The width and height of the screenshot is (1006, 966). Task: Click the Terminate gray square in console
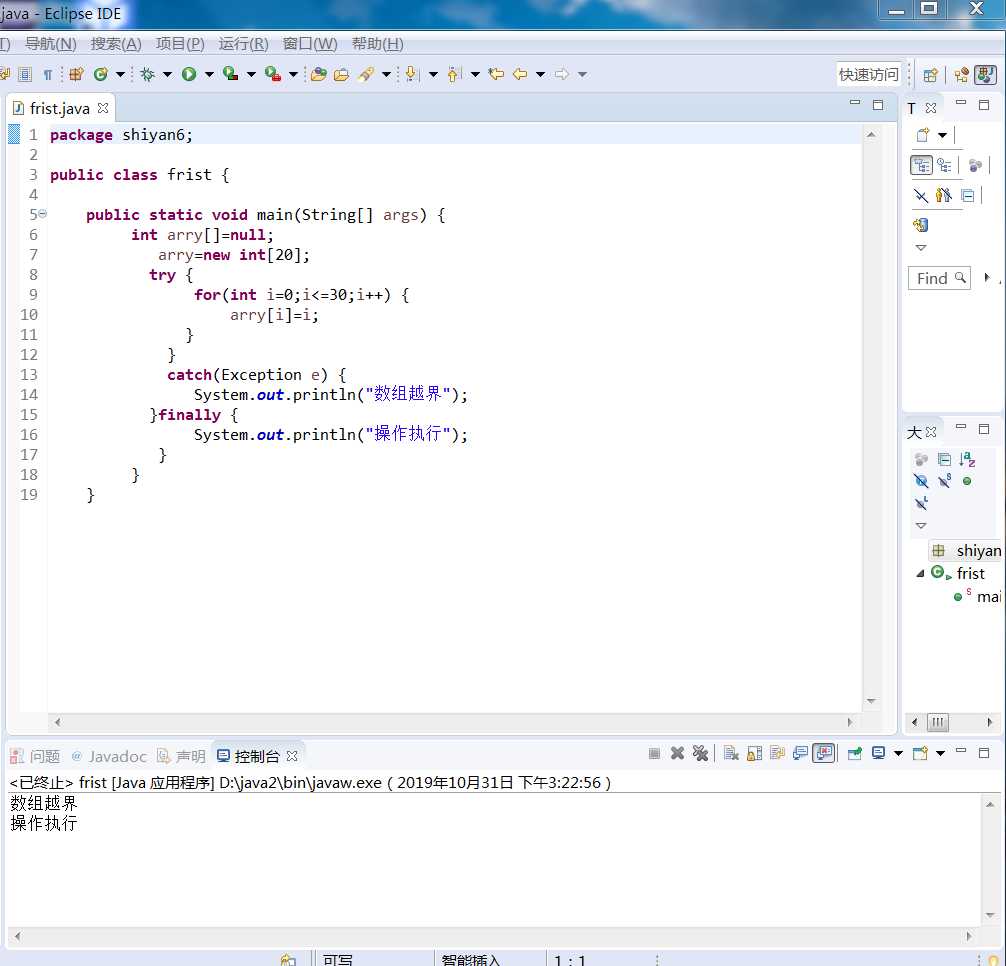(654, 753)
